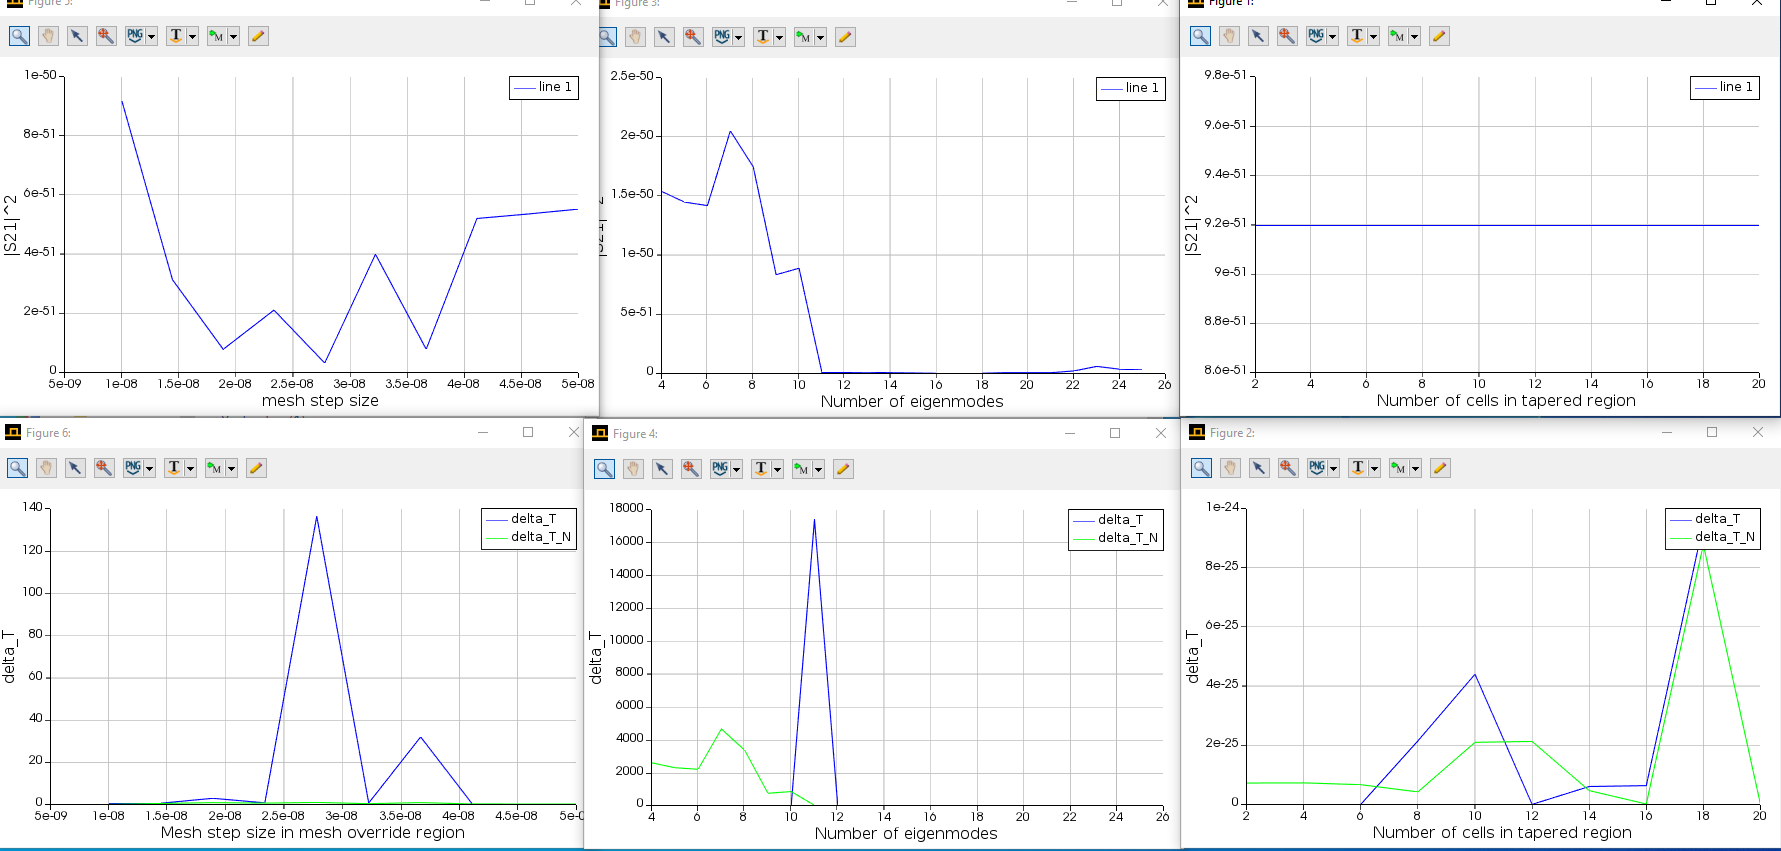The width and height of the screenshot is (1781, 851).
Task: Click the 'Figure 2:' window title
Action: [1232, 433]
